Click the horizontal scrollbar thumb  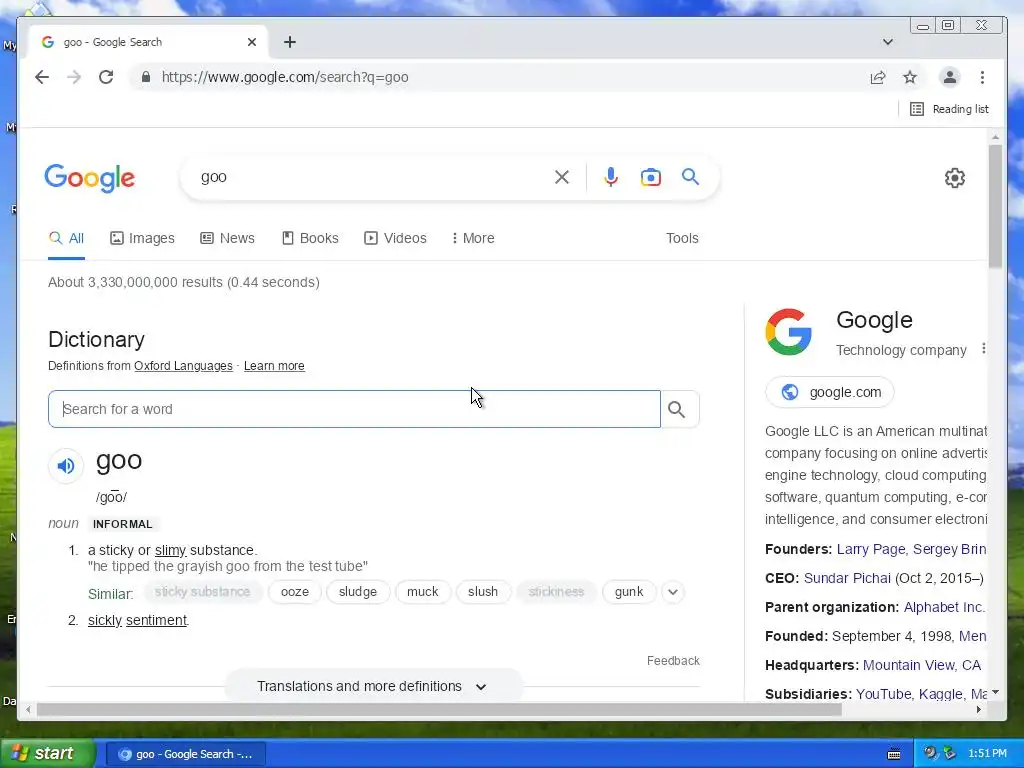440,709
